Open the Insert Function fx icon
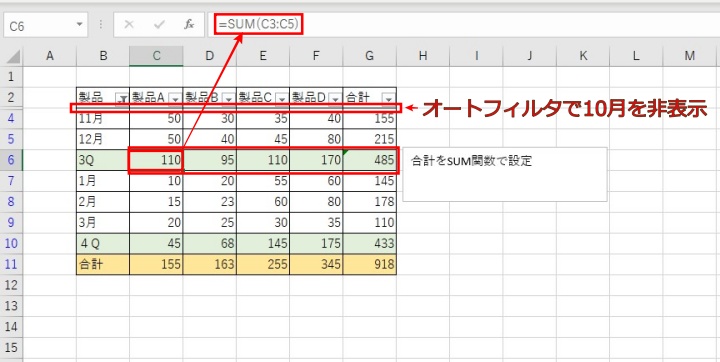 189,25
